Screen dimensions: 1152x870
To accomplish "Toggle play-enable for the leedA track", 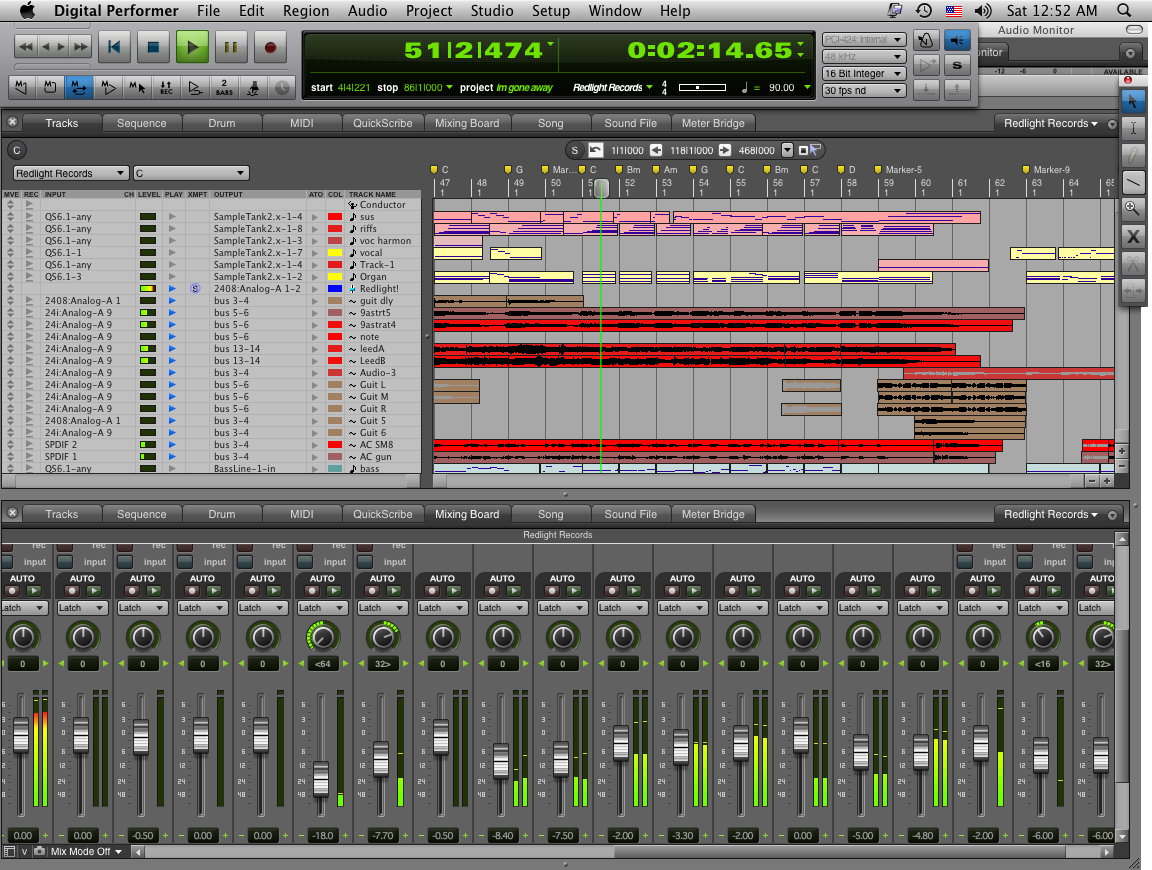I will [172, 349].
